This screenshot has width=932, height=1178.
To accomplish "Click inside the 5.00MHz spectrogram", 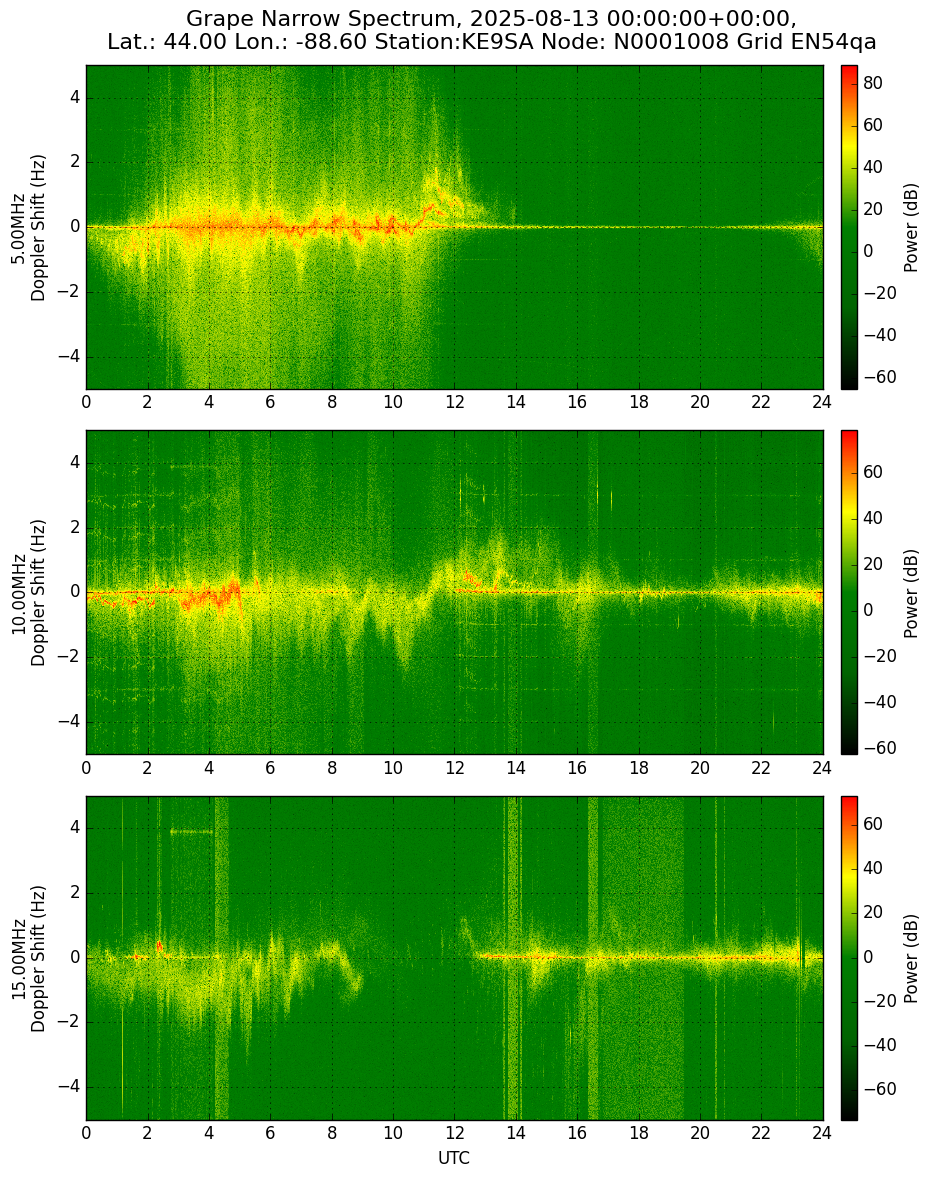I will 454,227.
